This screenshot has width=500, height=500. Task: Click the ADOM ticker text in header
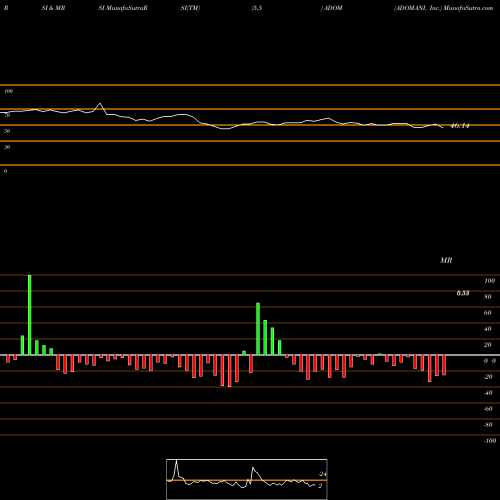(x=333, y=8)
